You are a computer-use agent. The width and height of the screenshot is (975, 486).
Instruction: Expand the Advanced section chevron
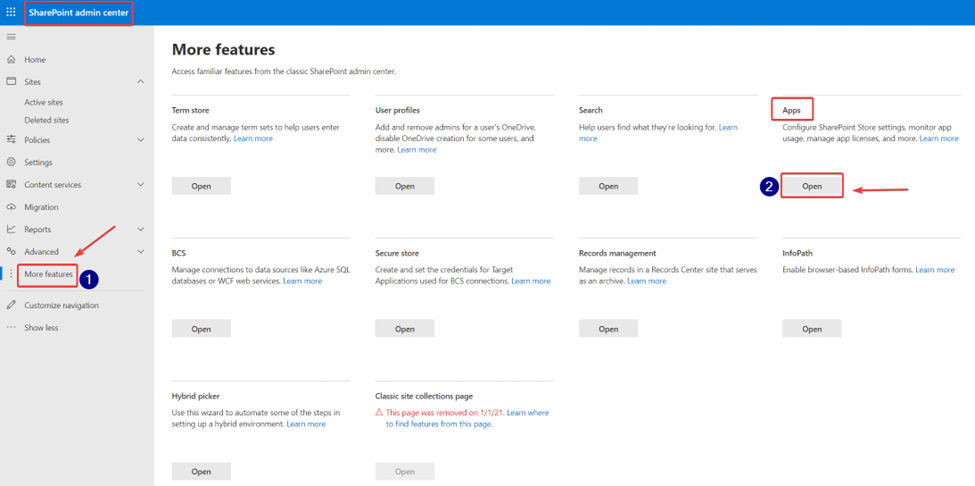(141, 252)
